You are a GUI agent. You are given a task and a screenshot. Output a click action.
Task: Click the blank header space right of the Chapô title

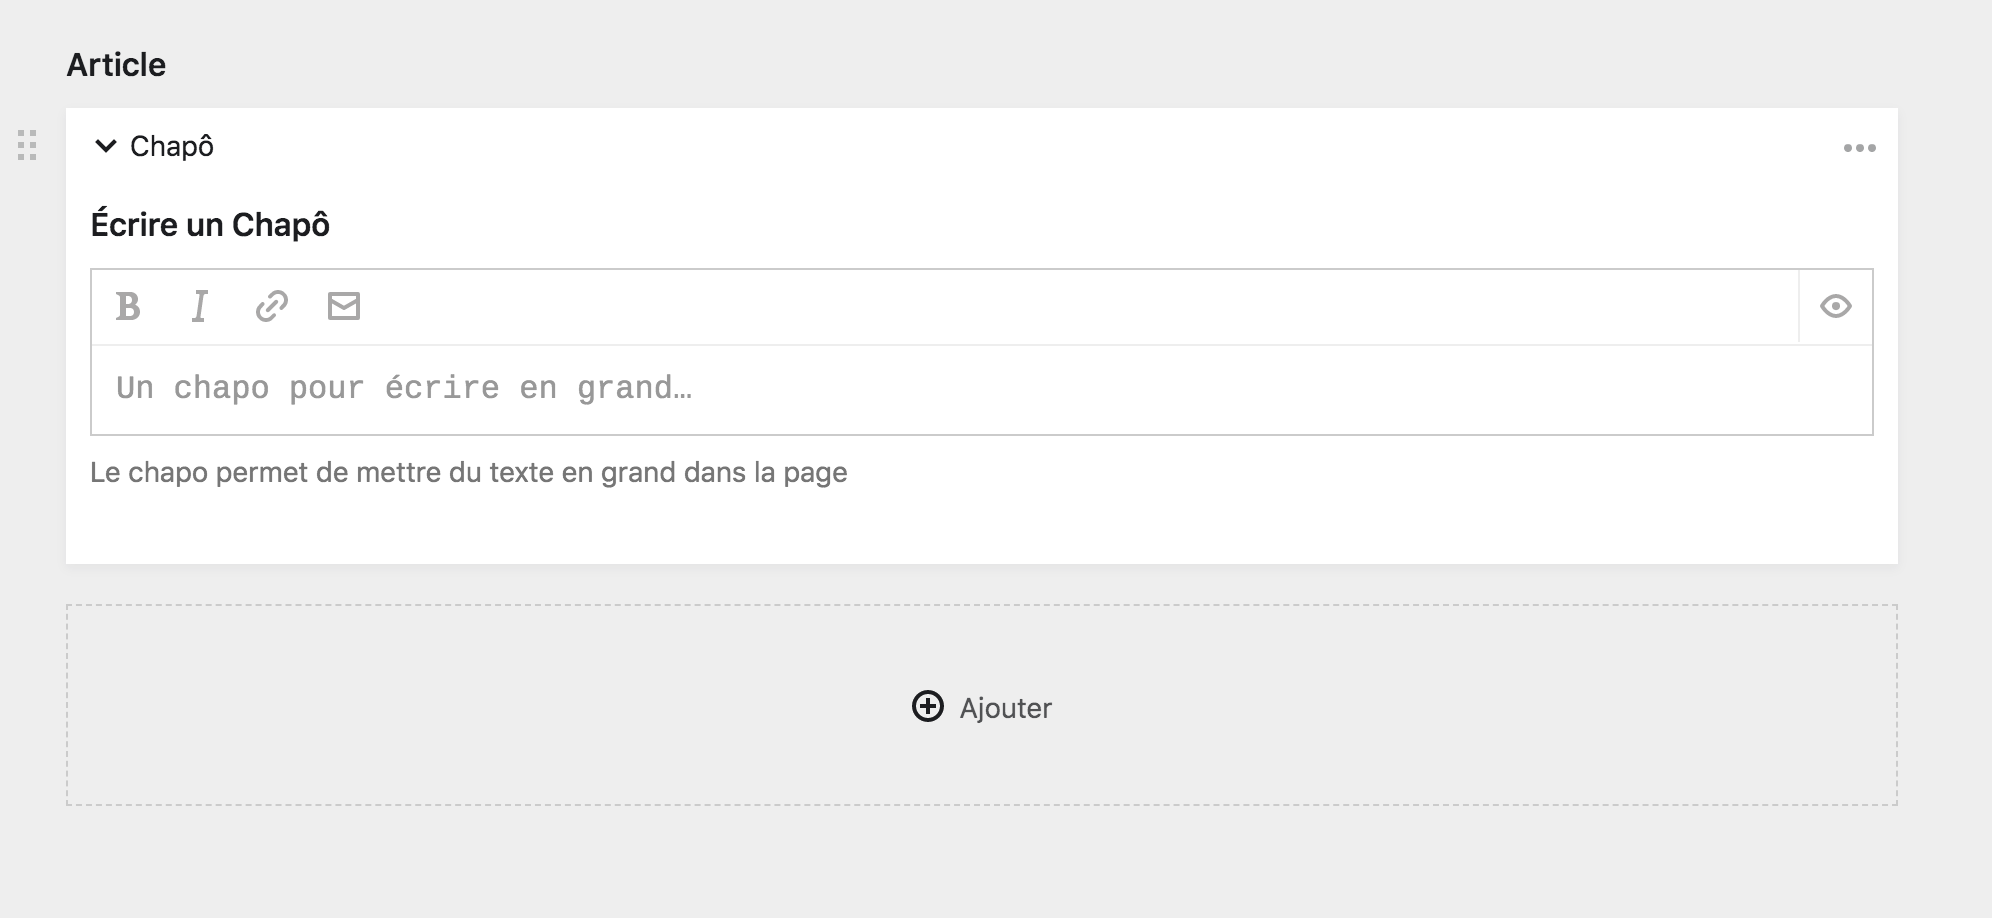[x=1000, y=147]
